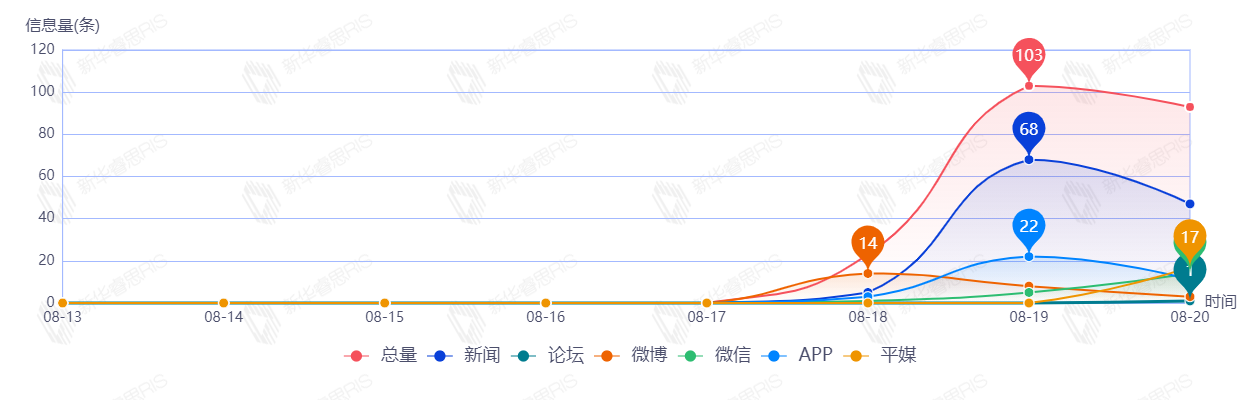The image size is (1260, 400).
Task: Toggle the 平媒 legend entry
Action: 881,355
